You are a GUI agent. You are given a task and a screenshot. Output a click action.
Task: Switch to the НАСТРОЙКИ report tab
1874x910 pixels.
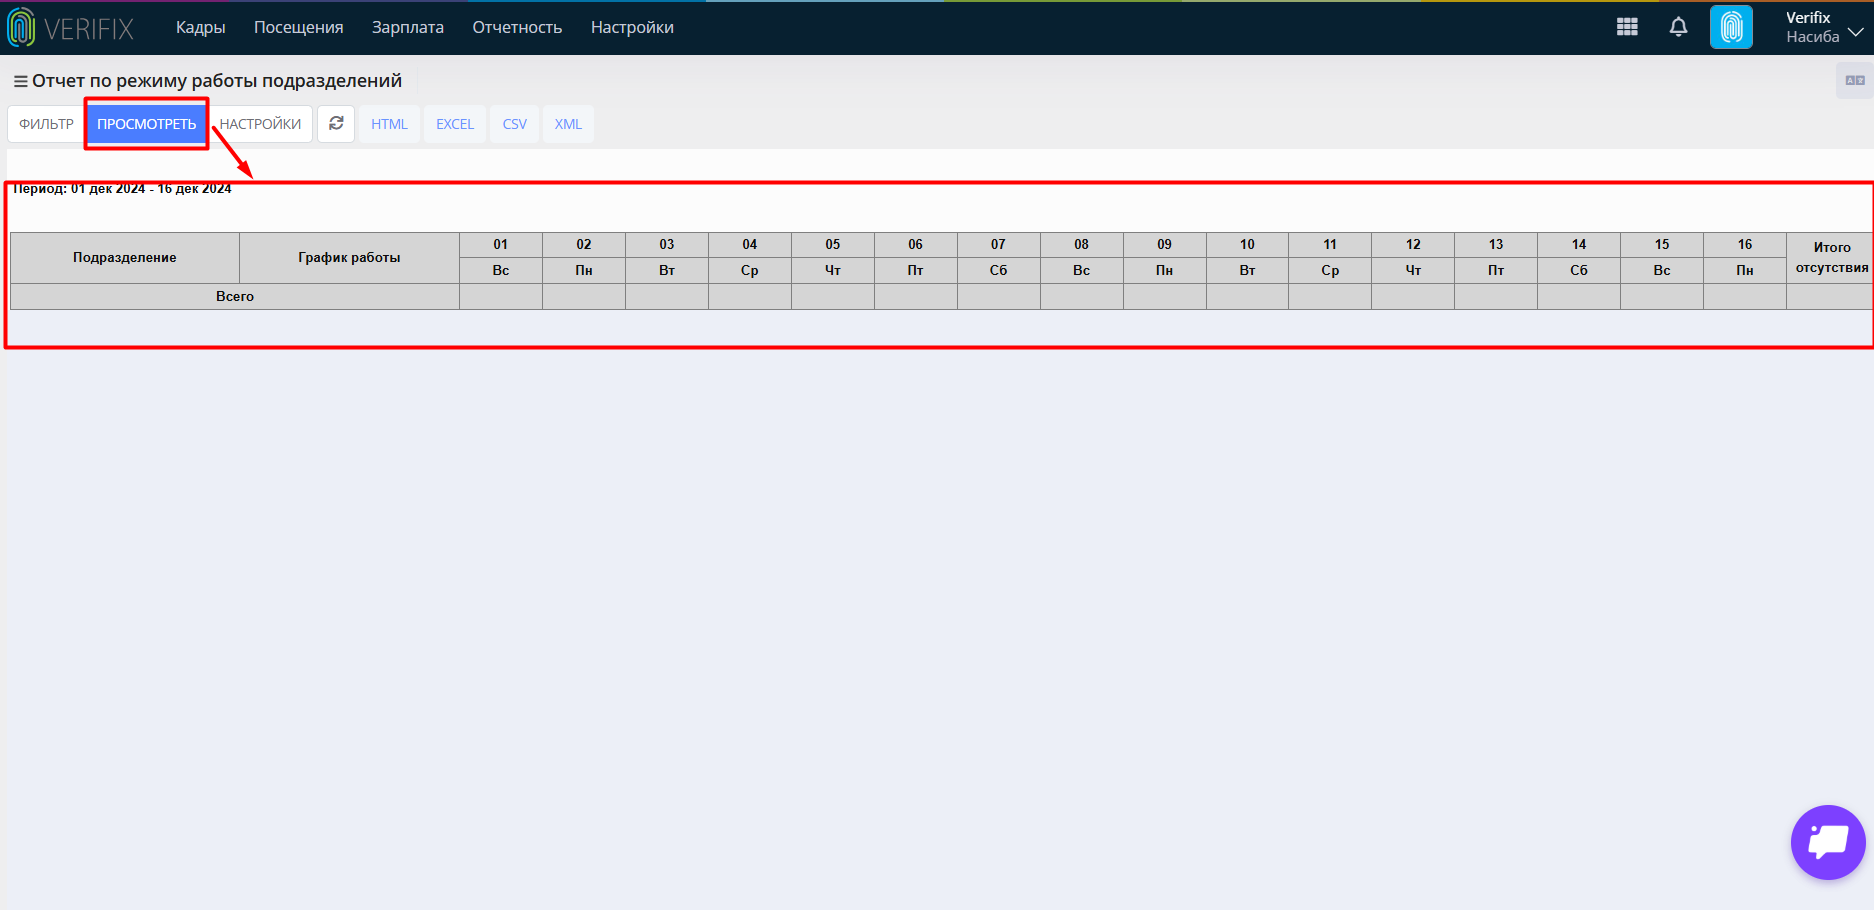tap(260, 124)
